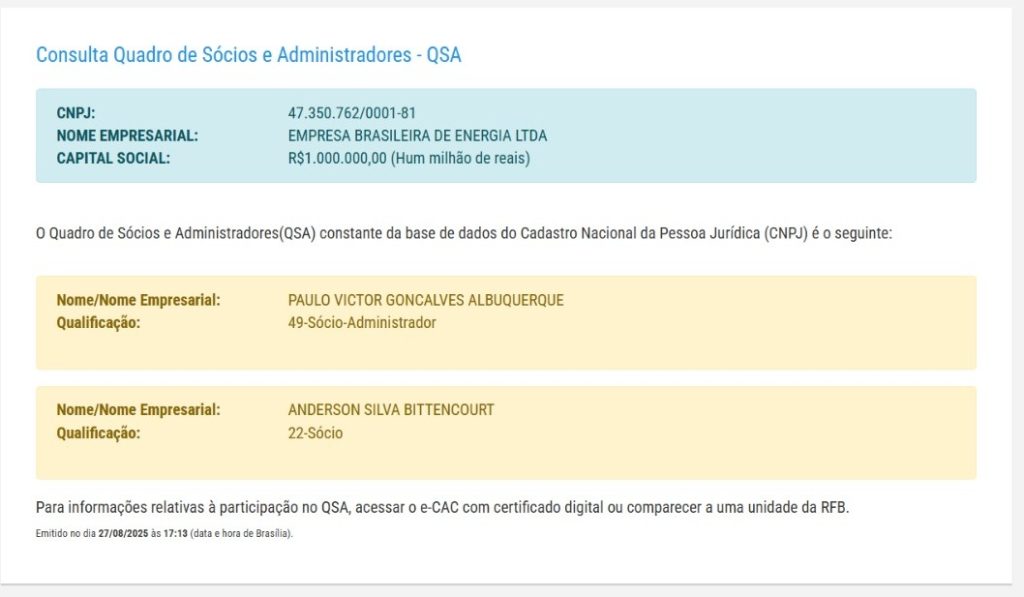This screenshot has height=597, width=1024.
Task: Click the emission time 17:13
Action: (175, 533)
